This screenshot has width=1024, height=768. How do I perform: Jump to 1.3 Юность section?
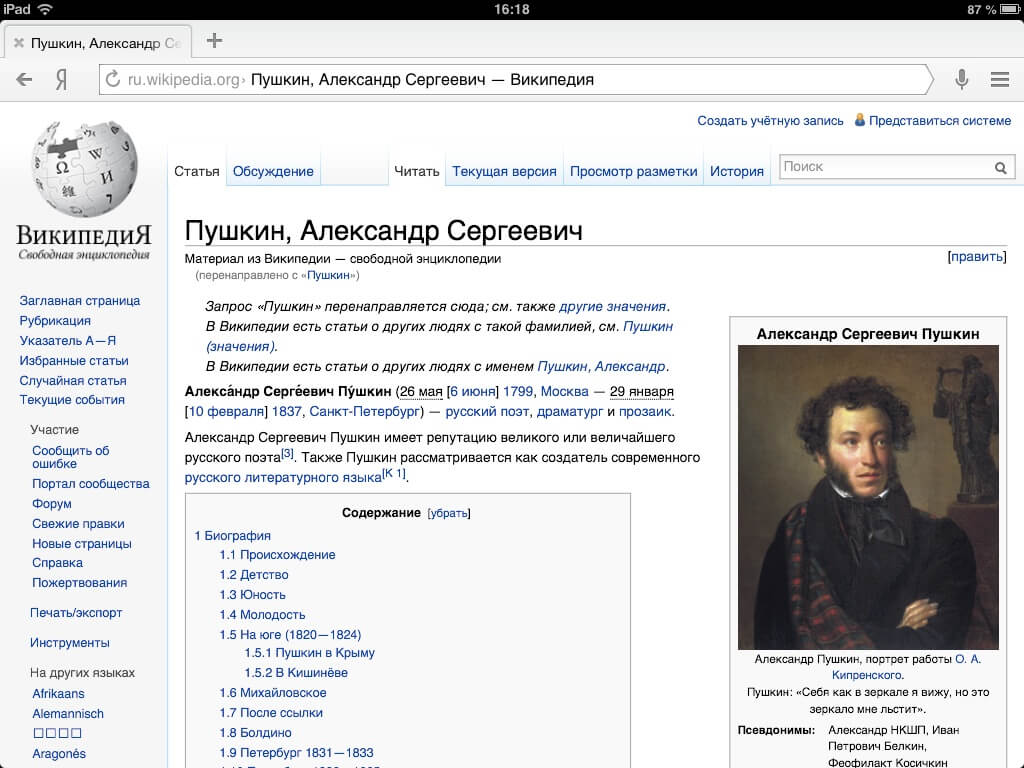(x=253, y=595)
